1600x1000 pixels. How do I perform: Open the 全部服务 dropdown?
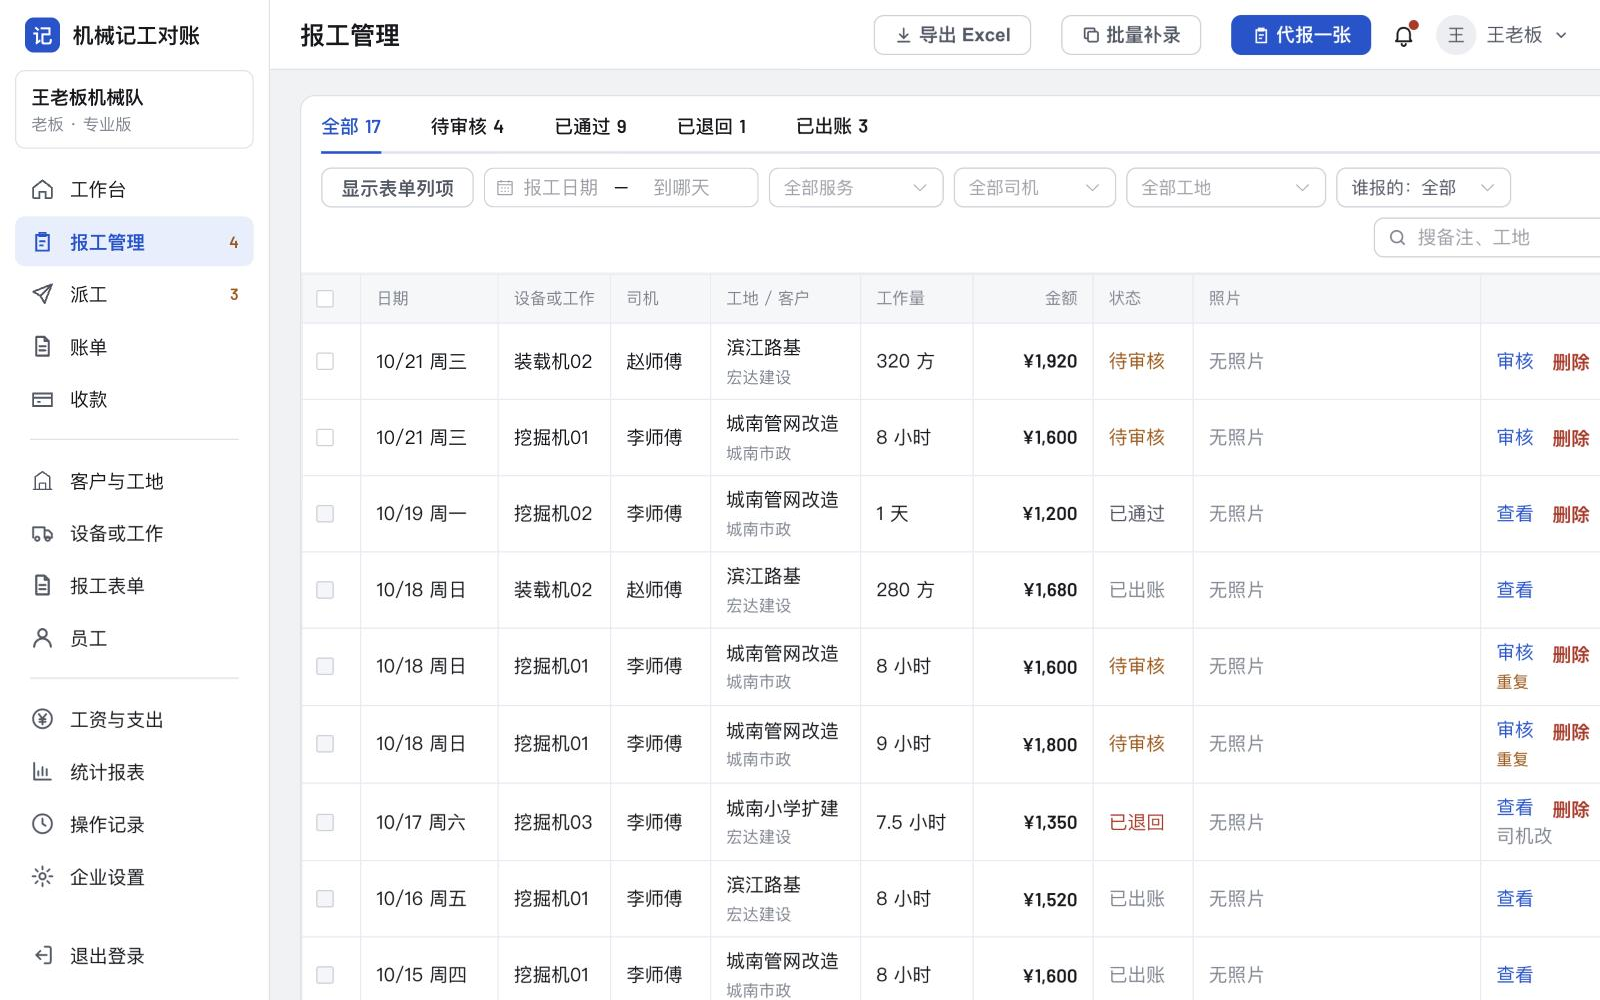point(856,188)
